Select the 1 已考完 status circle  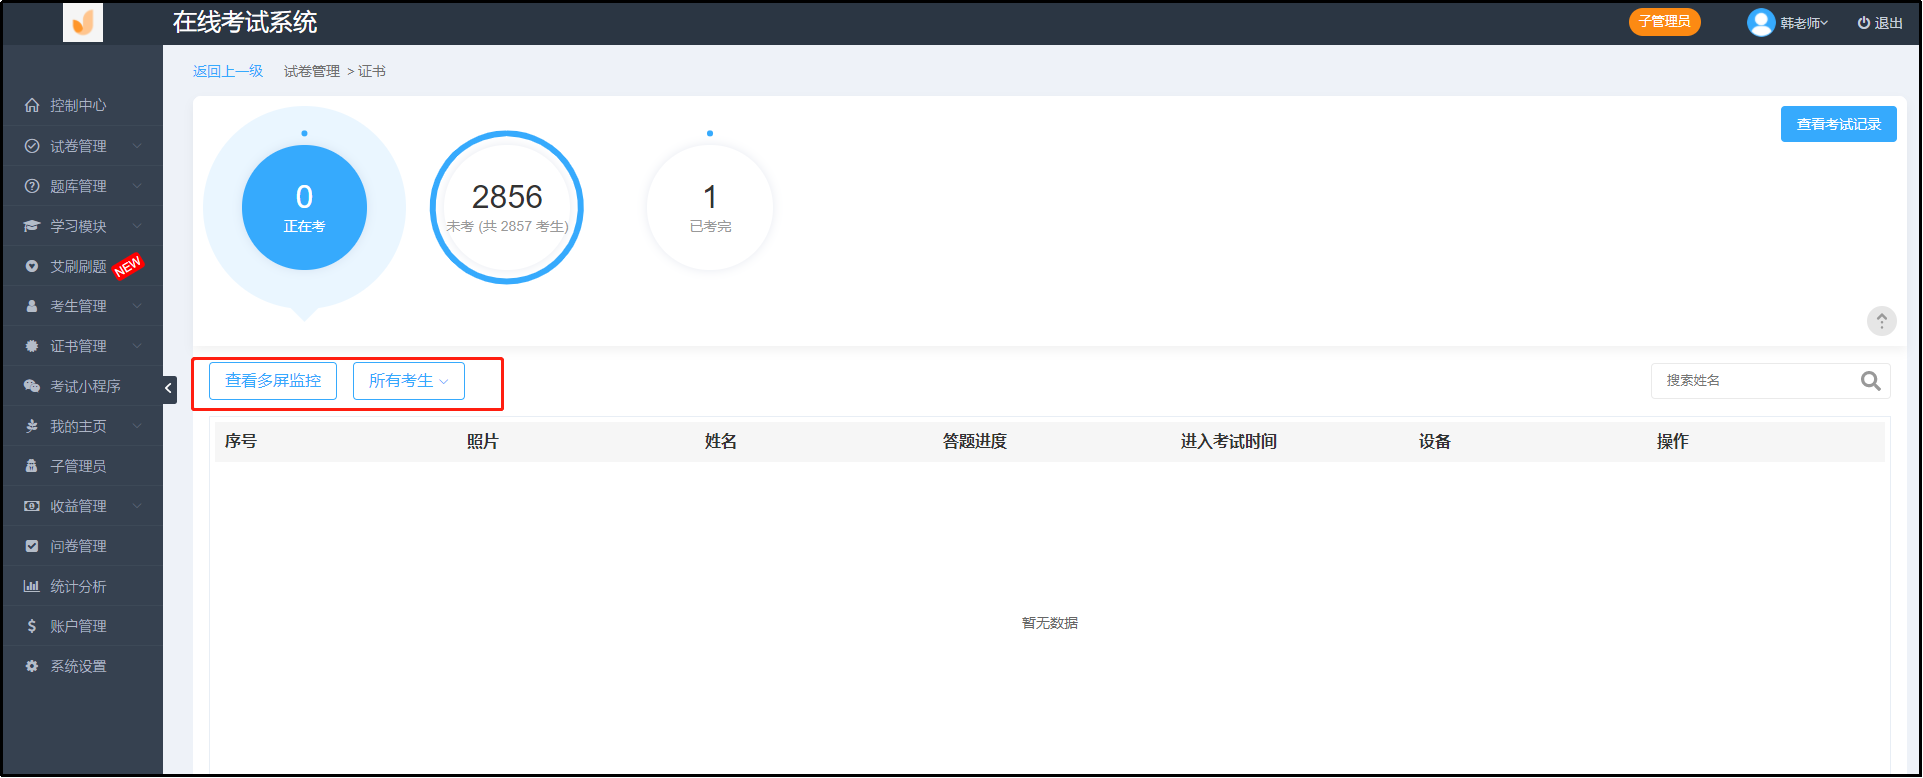710,207
